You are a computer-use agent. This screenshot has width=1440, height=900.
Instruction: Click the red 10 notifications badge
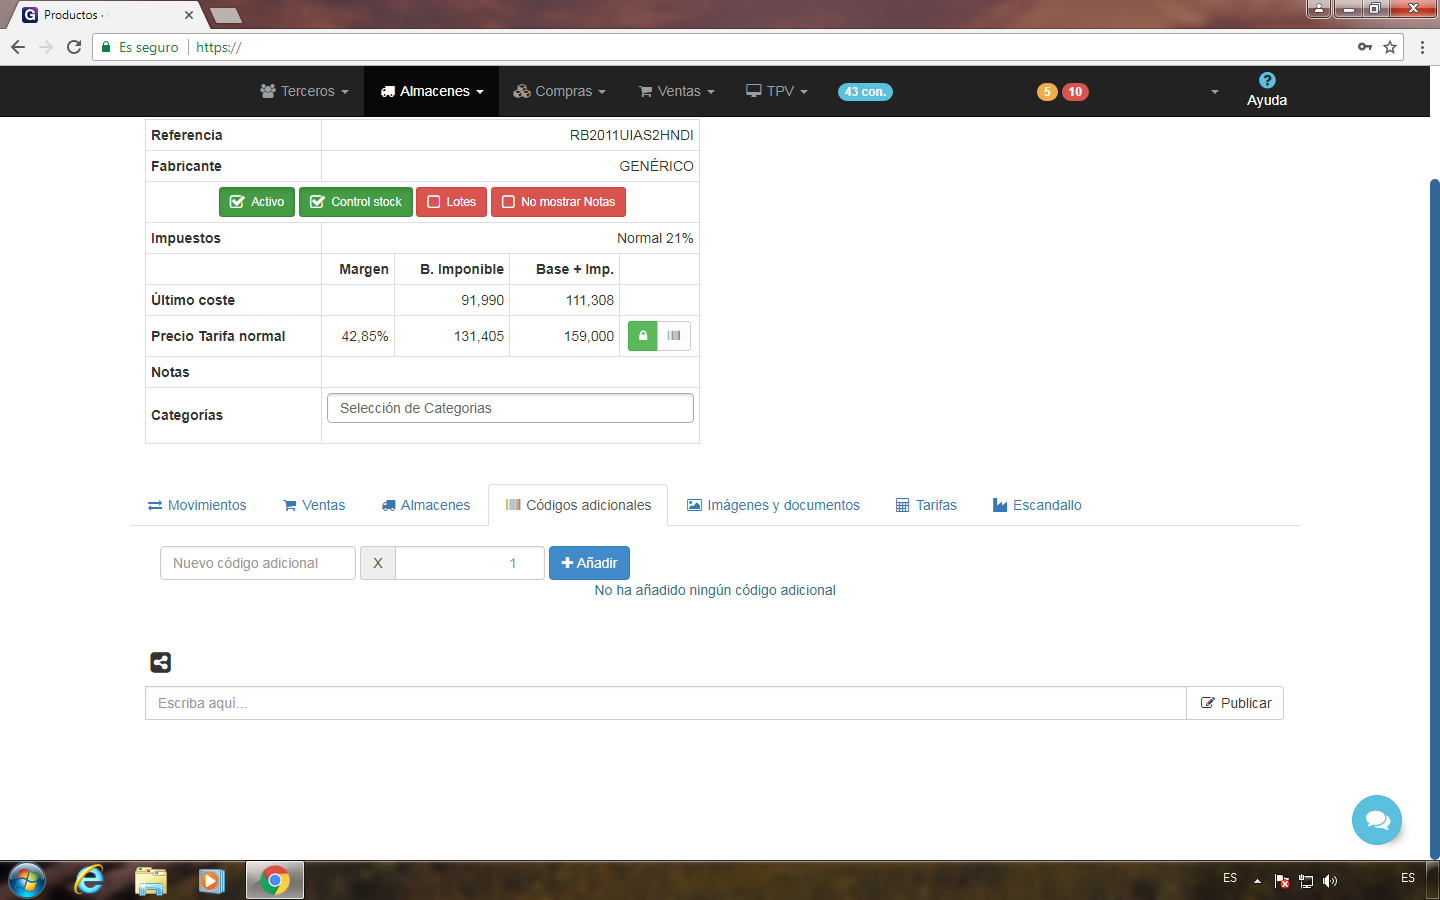tap(1075, 92)
